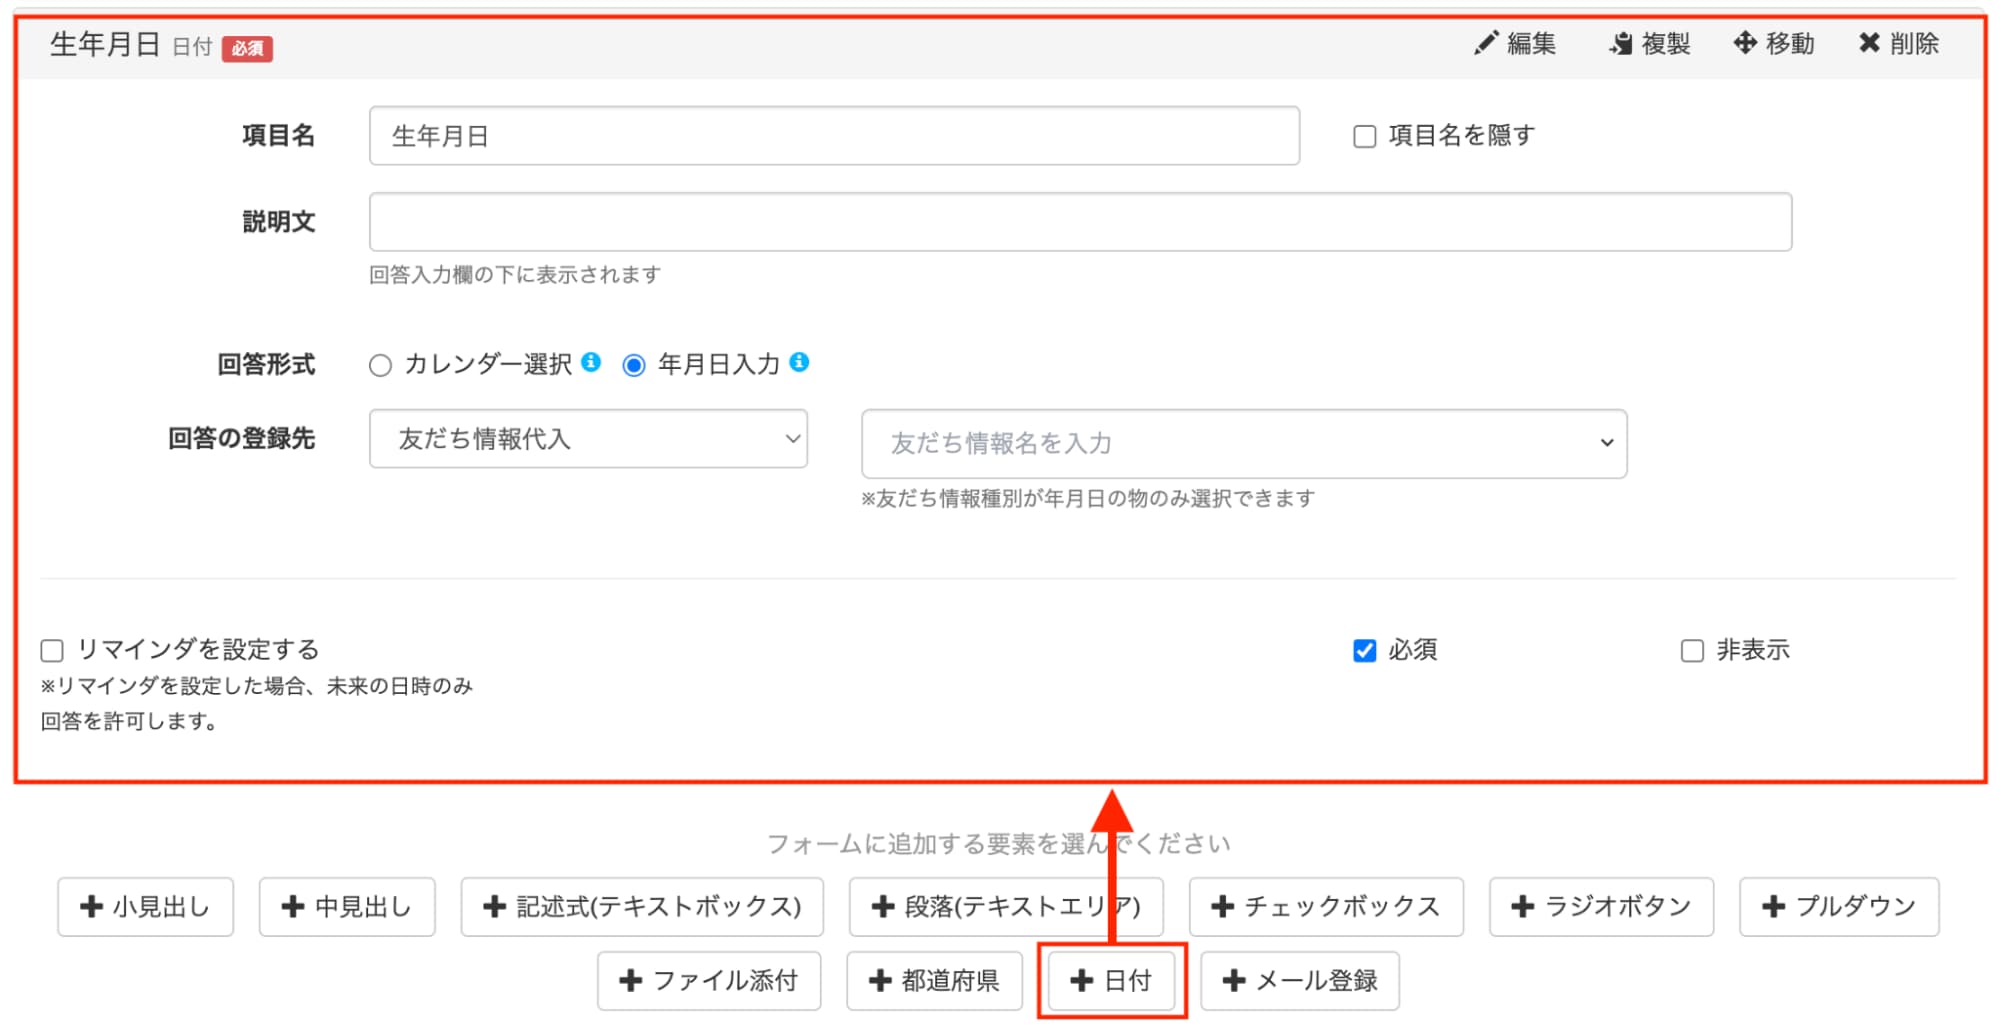Viewport: 1999px width, 1032px height.
Task: Click the plus icon on メール登録
Action: point(1234,980)
